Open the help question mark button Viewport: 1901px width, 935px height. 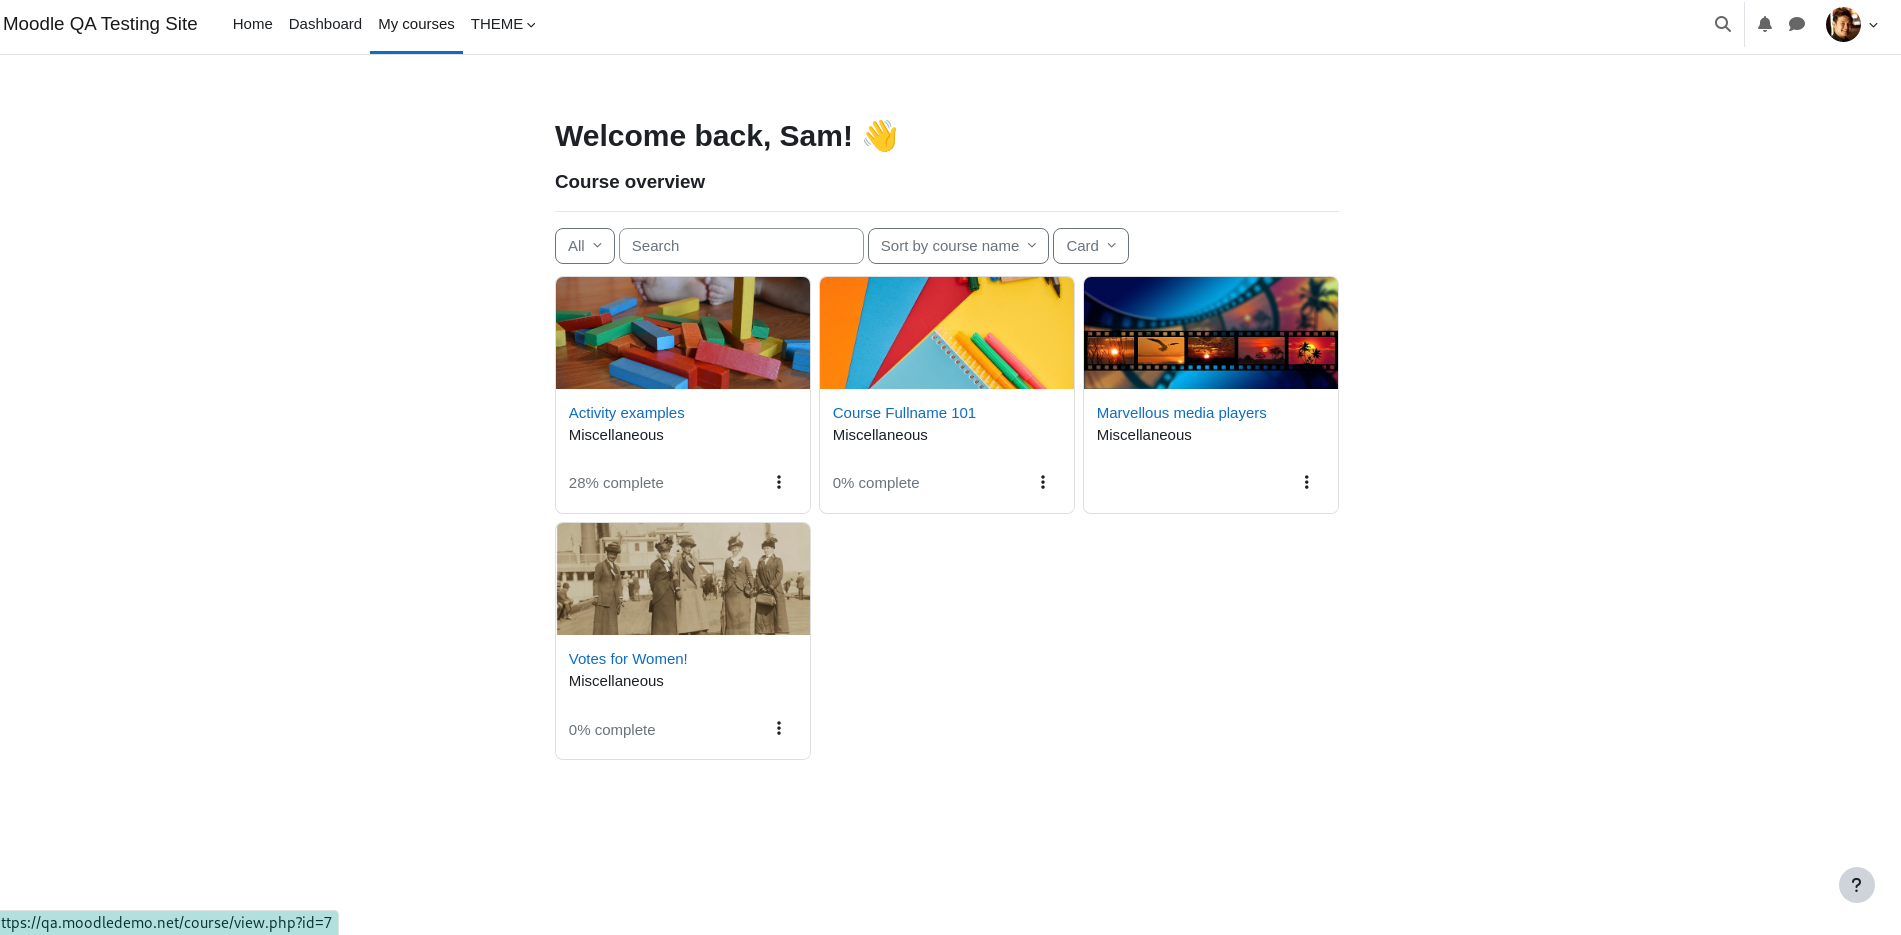1856,885
